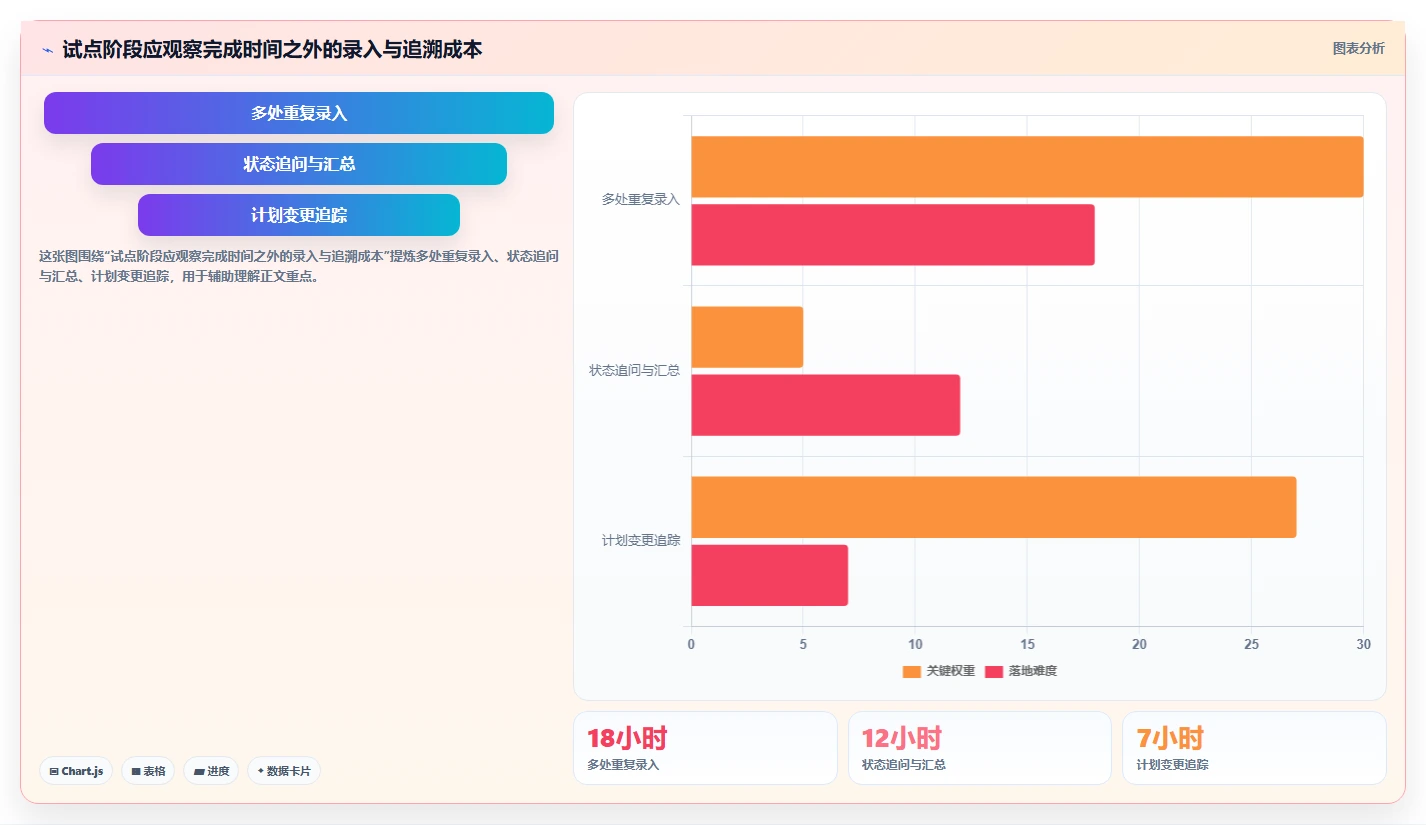Image resolution: width=1426 pixels, height=825 pixels.
Task: Click the red bar for 多处重复录入
Action: coord(893,235)
